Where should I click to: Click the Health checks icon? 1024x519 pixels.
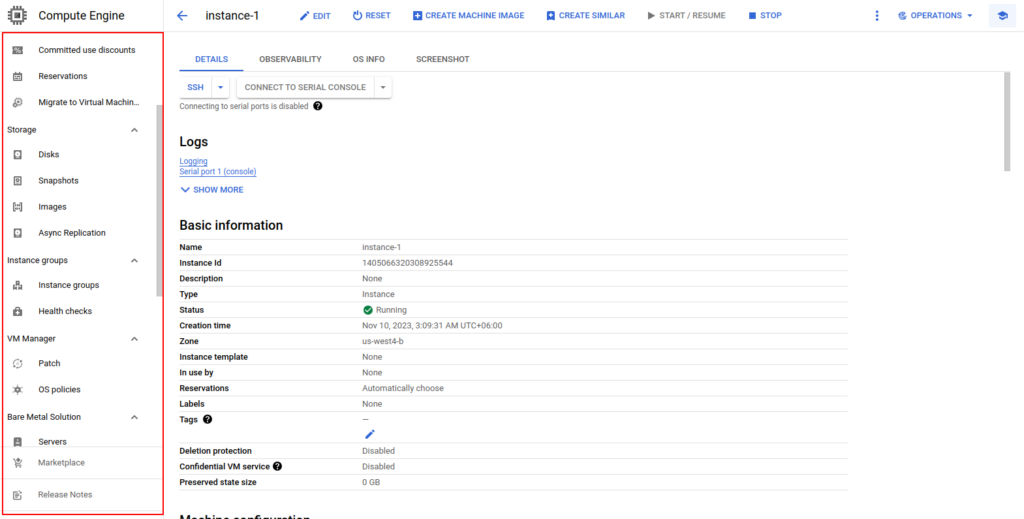click(18, 311)
